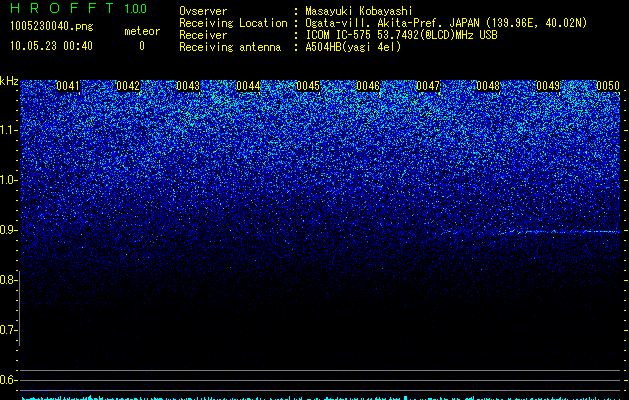This screenshot has height=400, width=629.
Task: Select the 0046 time marker
Action: (x=368, y=86)
